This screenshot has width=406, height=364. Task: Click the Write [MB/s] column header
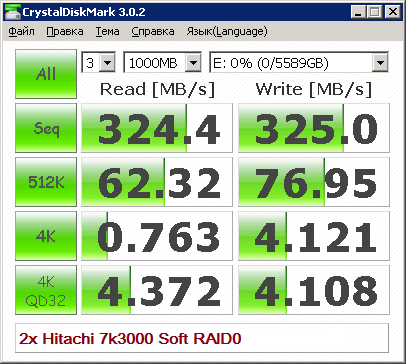(x=314, y=89)
